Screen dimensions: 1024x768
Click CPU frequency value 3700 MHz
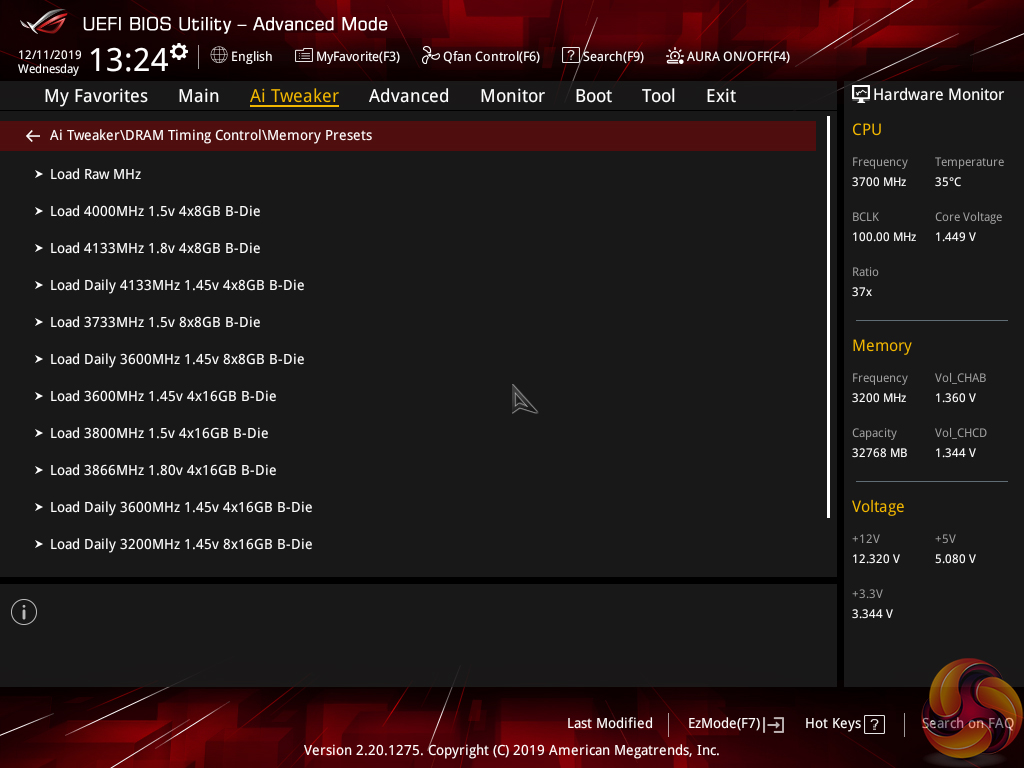pyautogui.click(x=878, y=182)
